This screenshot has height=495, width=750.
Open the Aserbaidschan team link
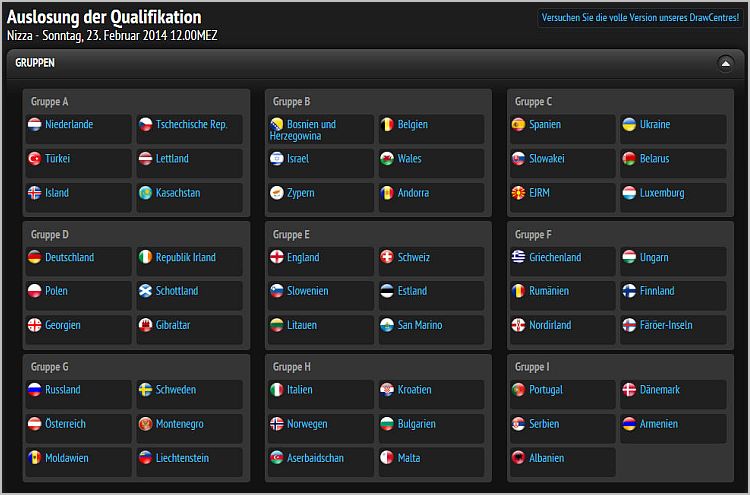(x=315, y=458)
